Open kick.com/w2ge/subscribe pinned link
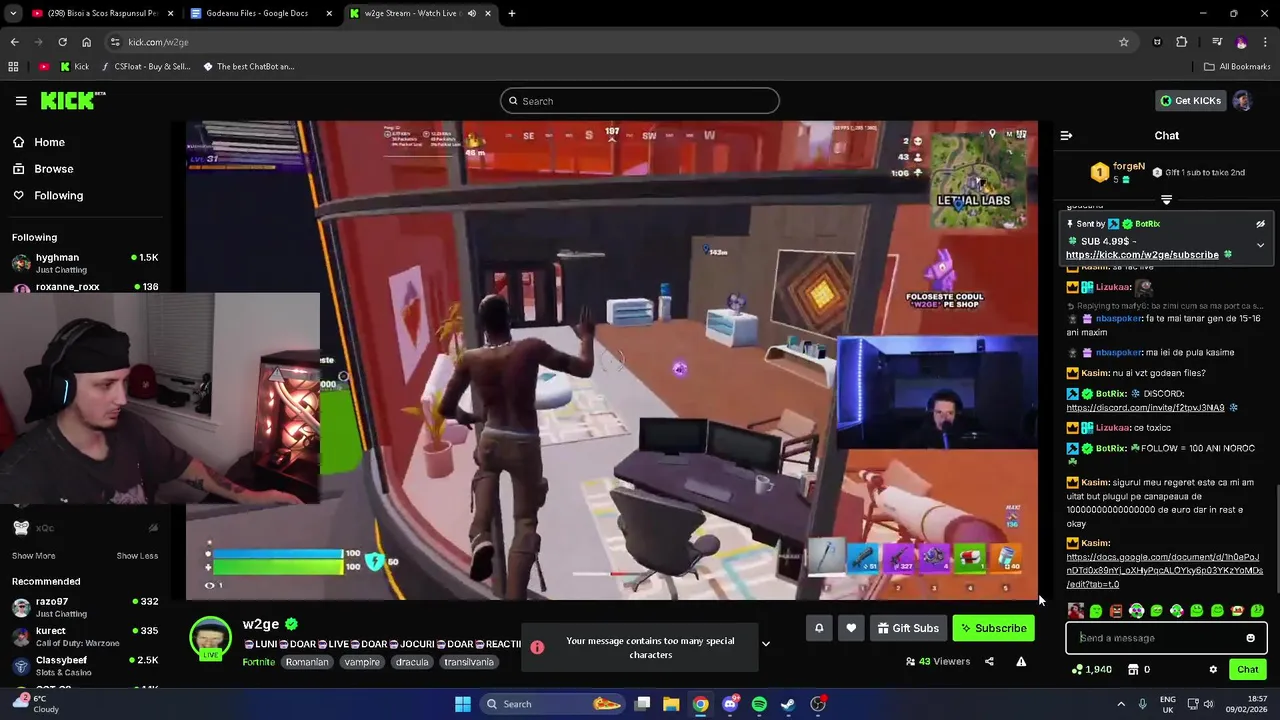Image resolution: width=1280 pixels, height=720 pixels. pos(1142,255)
